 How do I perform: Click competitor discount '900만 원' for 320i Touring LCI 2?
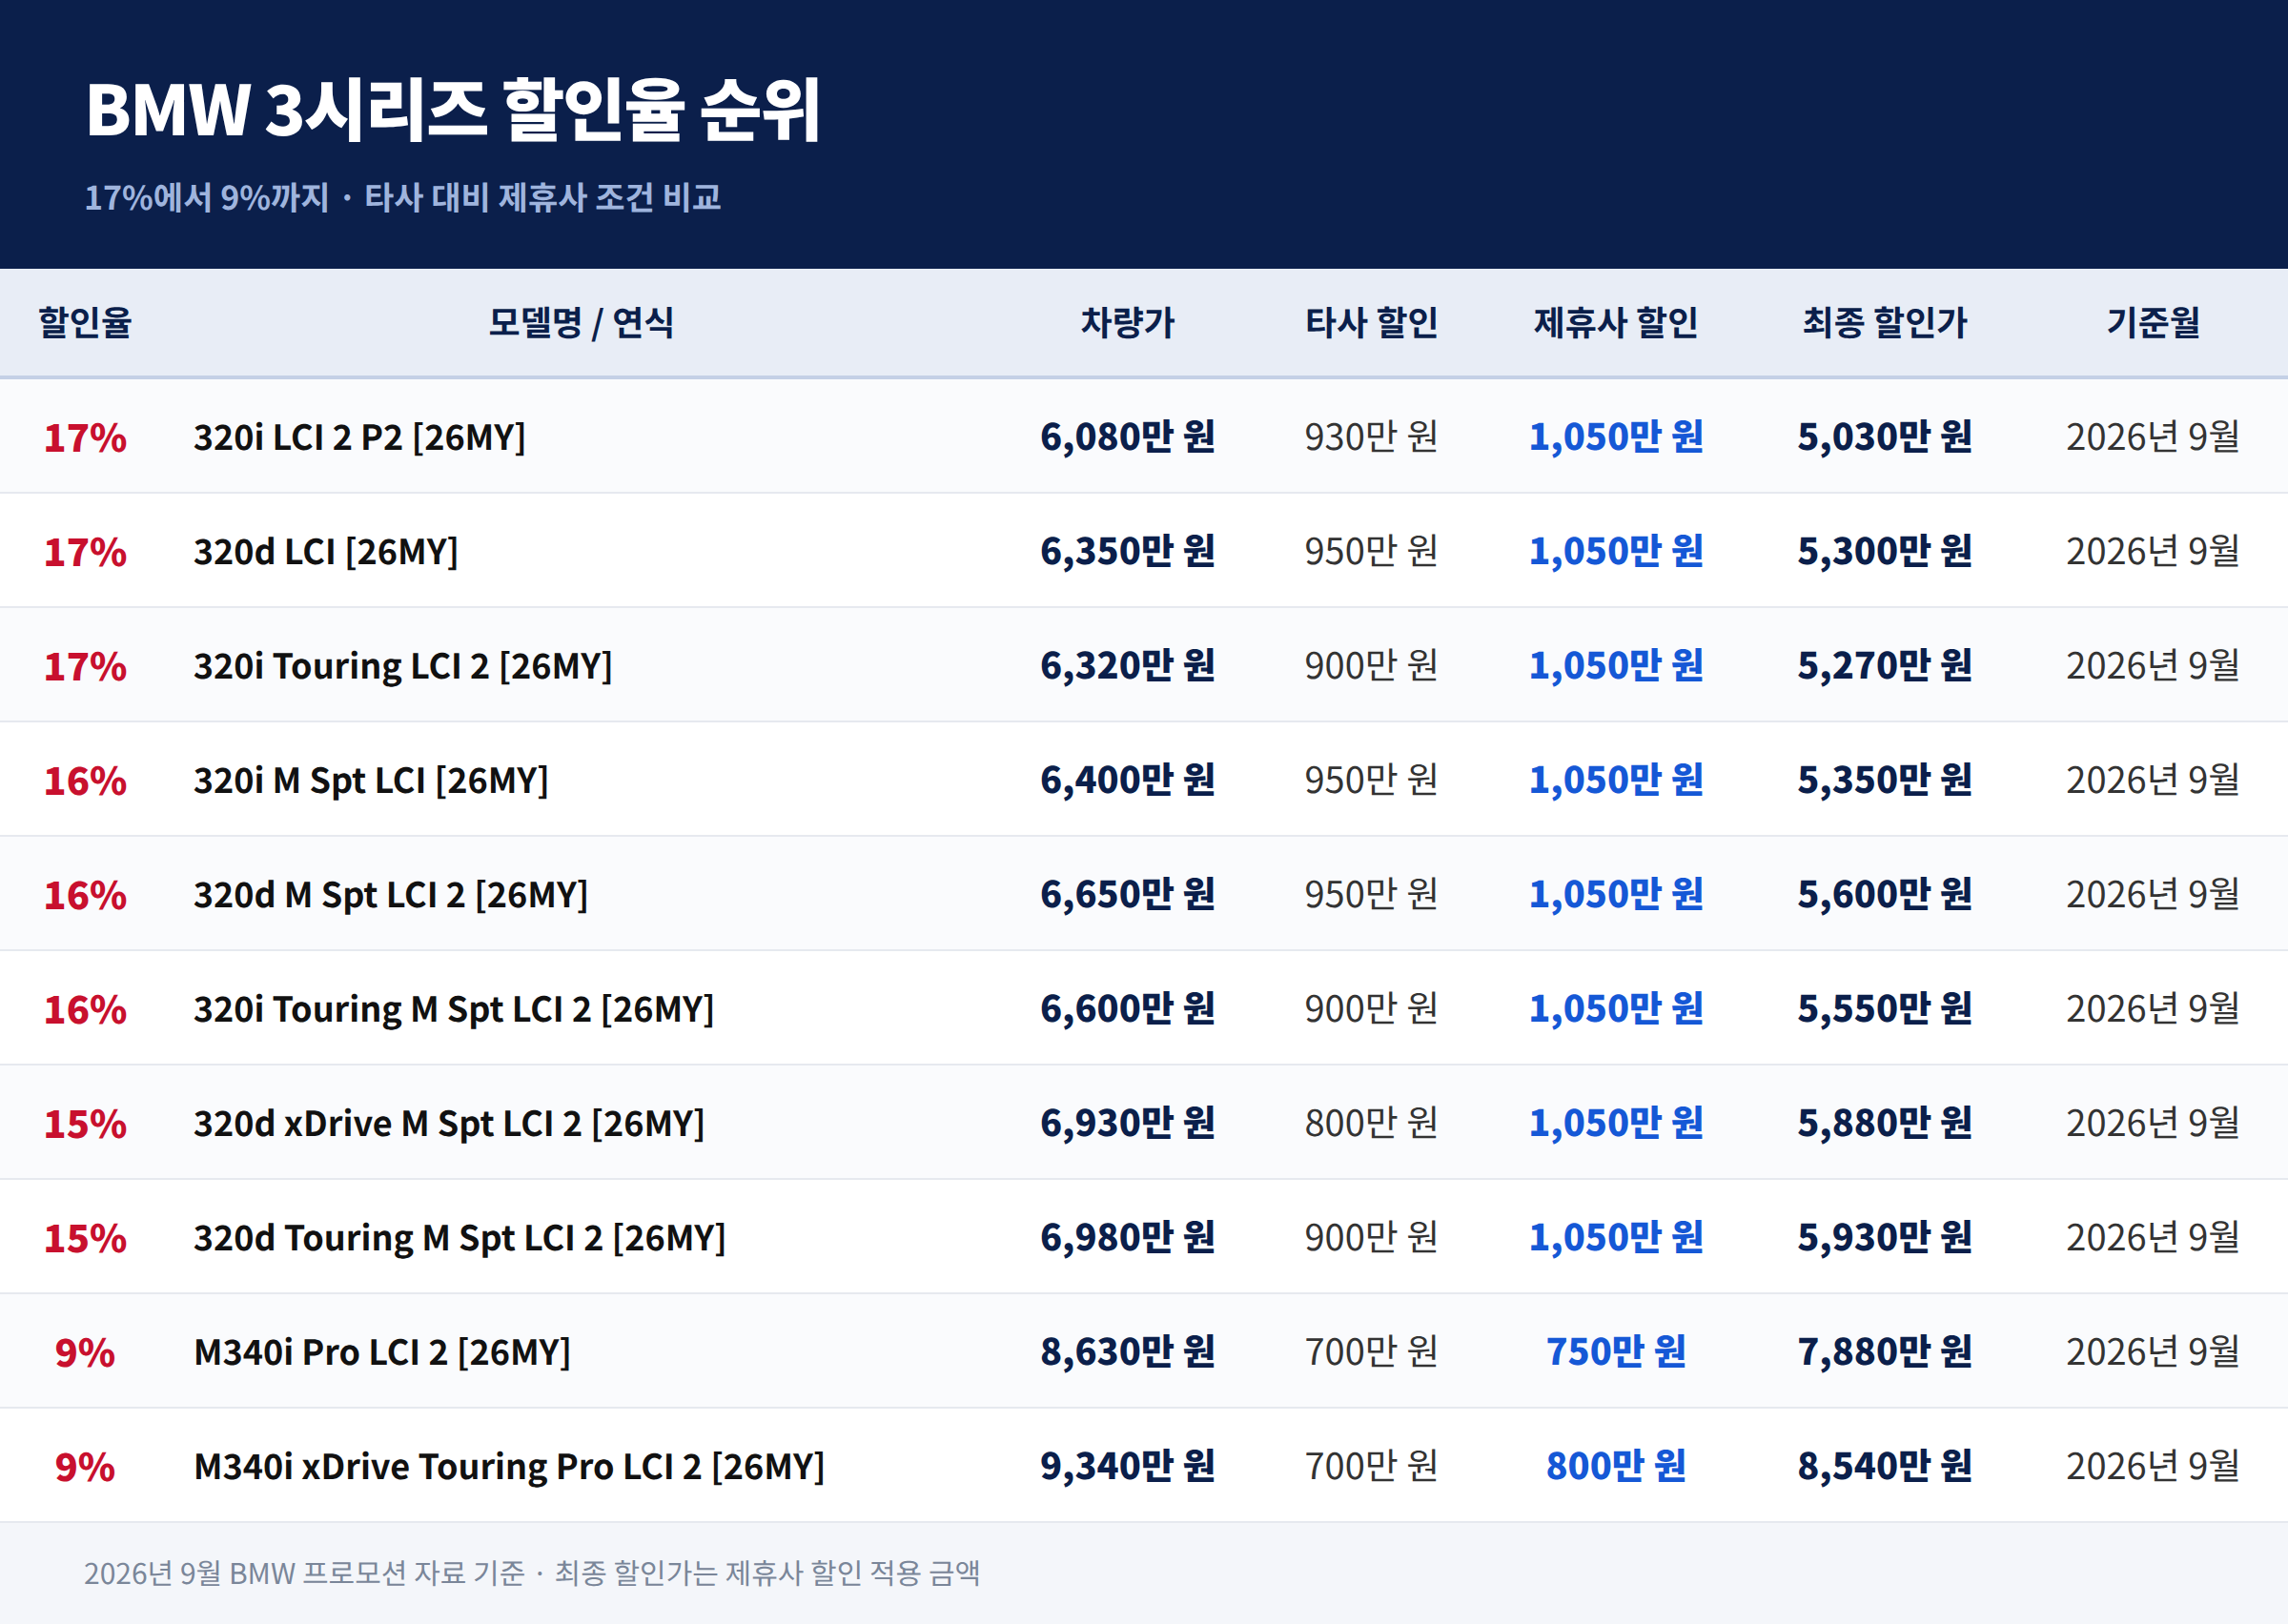point(1371,666)
